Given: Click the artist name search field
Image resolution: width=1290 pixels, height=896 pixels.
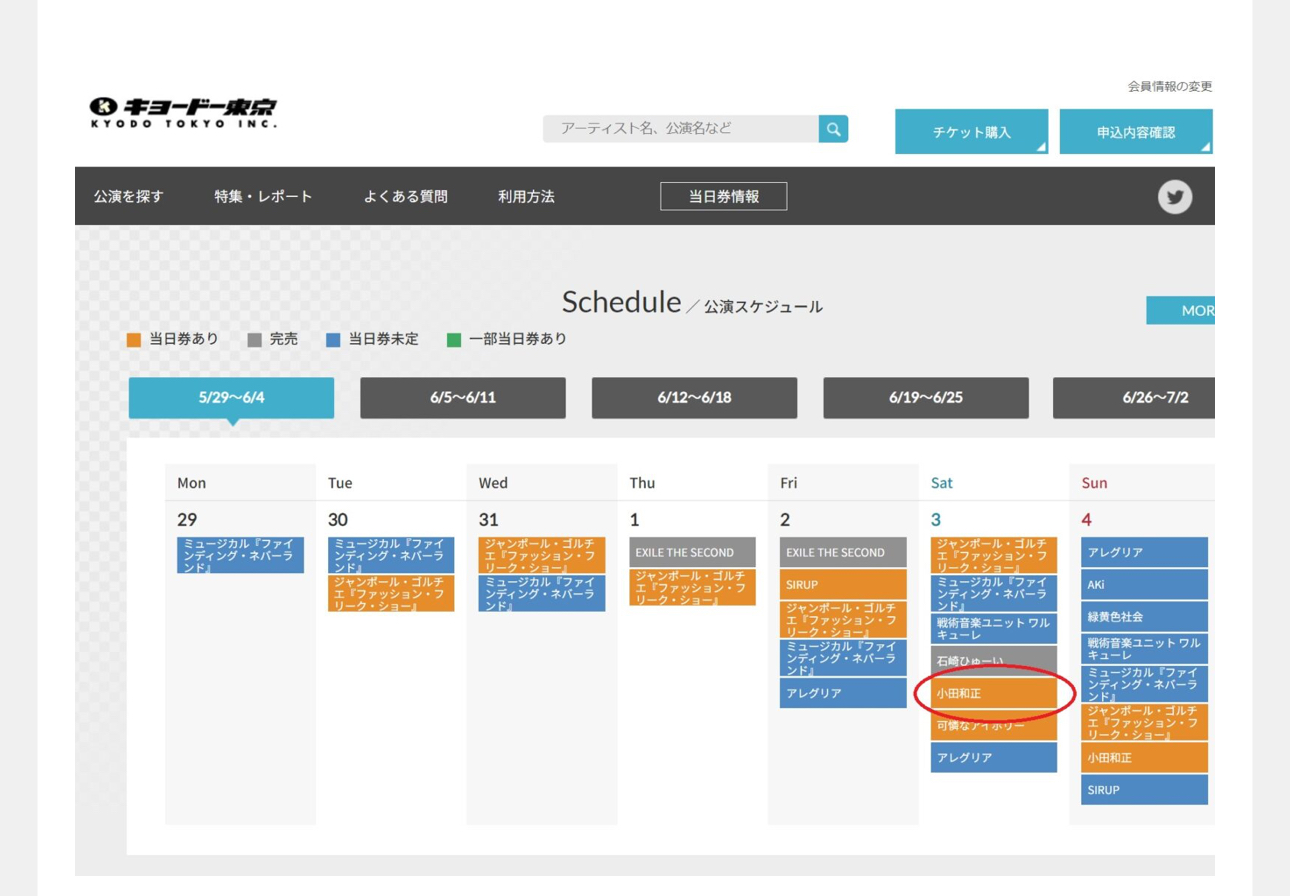Looking at the screenshot, I should coord(680,129).
